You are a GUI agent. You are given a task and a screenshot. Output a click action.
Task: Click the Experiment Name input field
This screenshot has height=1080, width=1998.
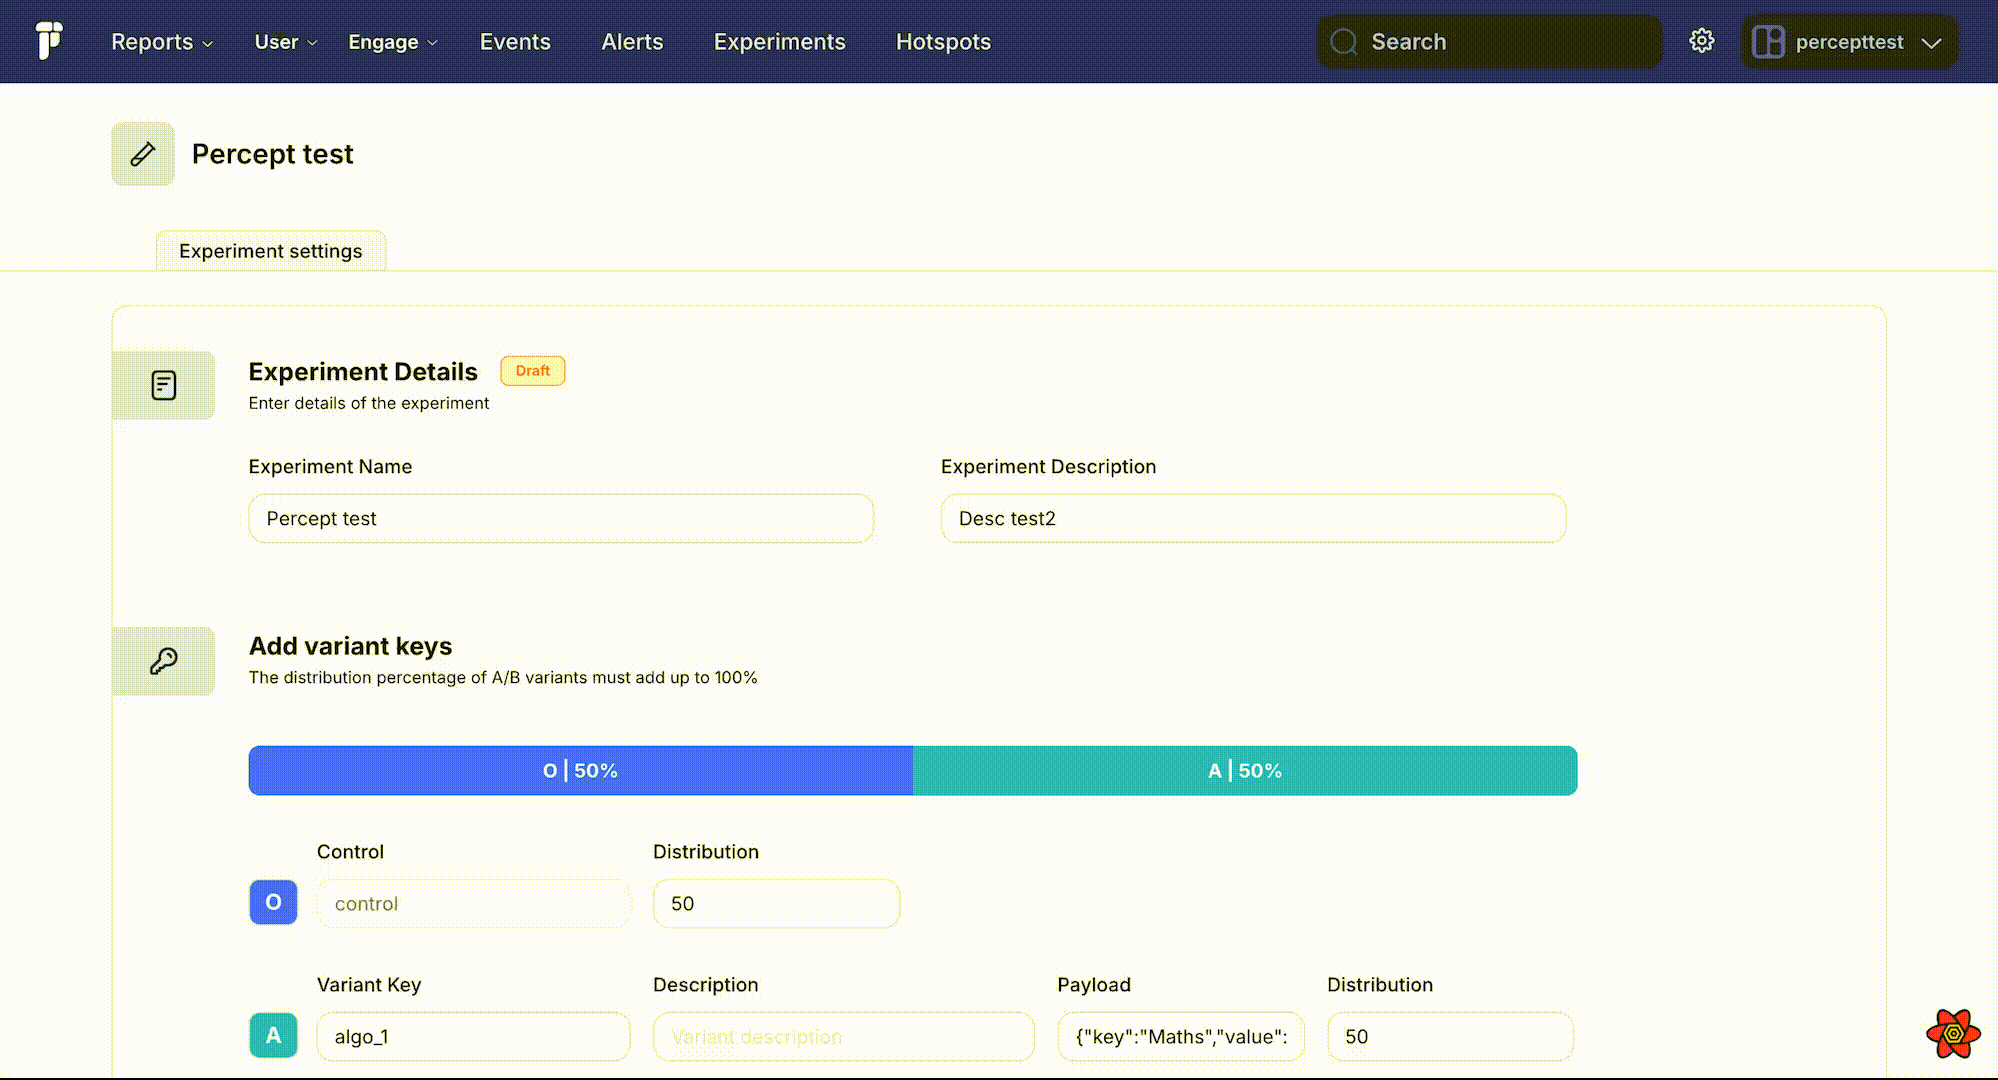(x=560, y=517)
